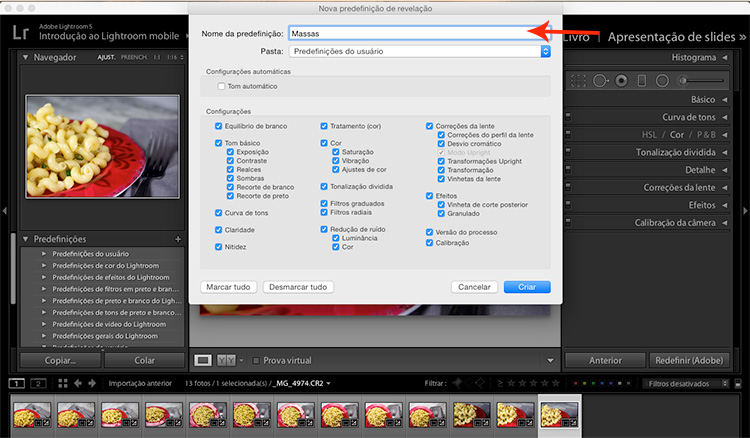Click the Desmarcar tudo button

click(x=298, y=287)
